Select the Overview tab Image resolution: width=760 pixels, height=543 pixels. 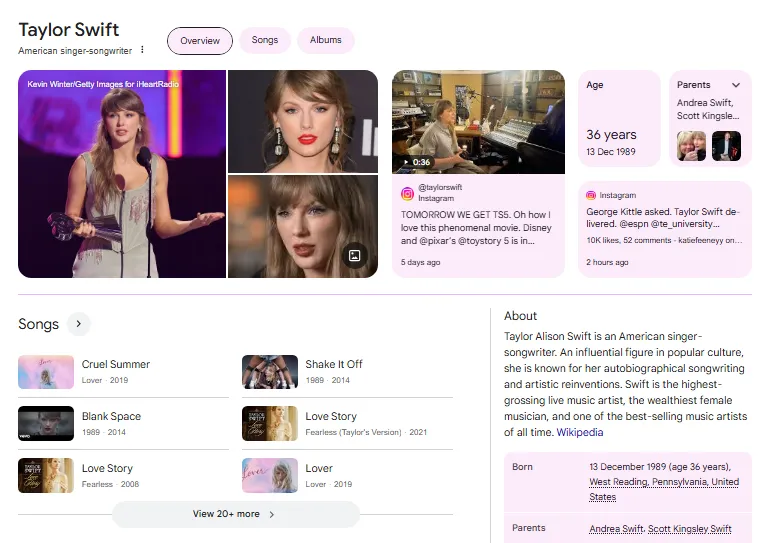tap(200, 41)
